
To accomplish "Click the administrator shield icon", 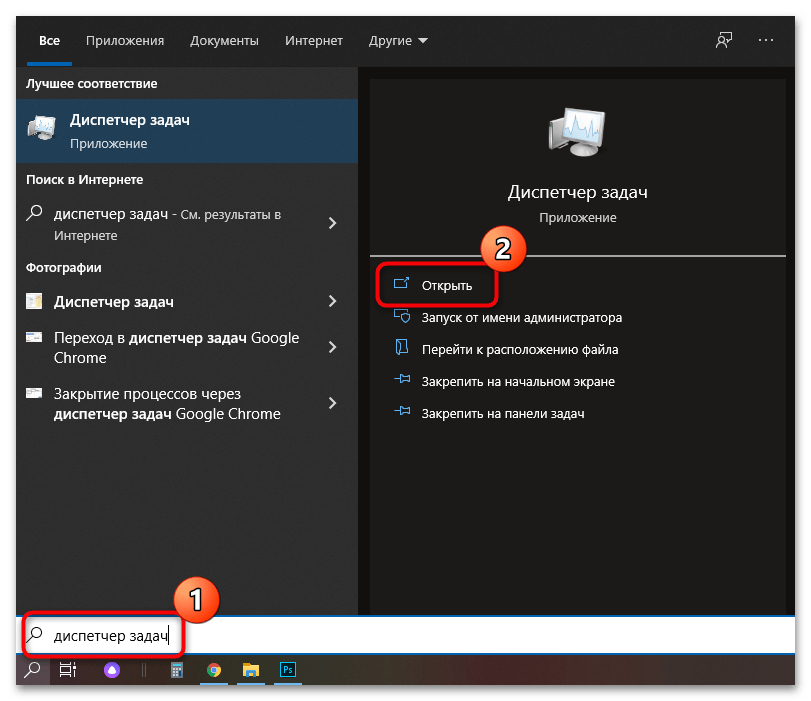I will 402,316.
